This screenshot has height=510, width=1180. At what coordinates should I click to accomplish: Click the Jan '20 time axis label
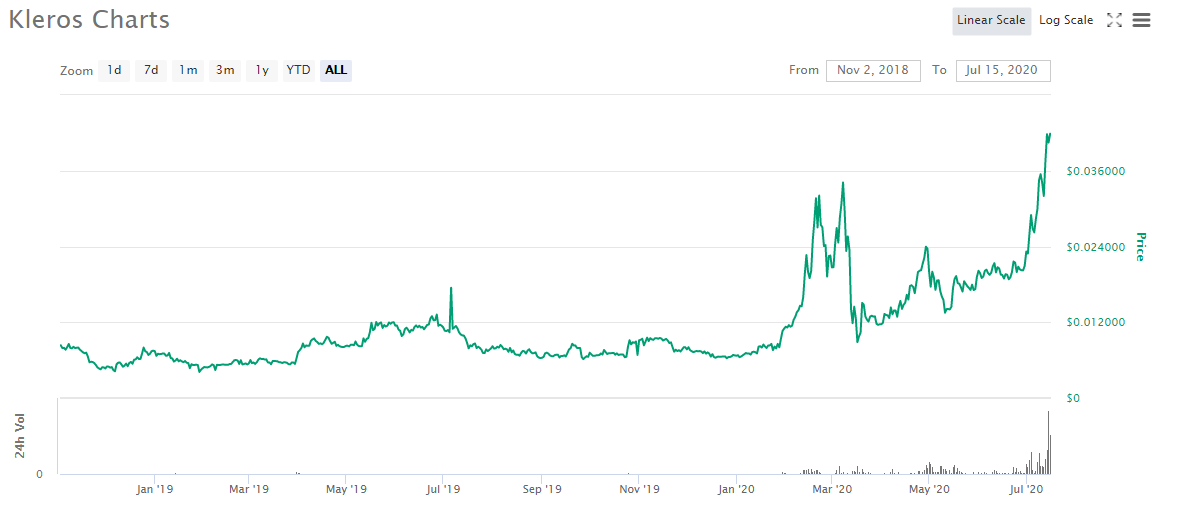(737, 490)
